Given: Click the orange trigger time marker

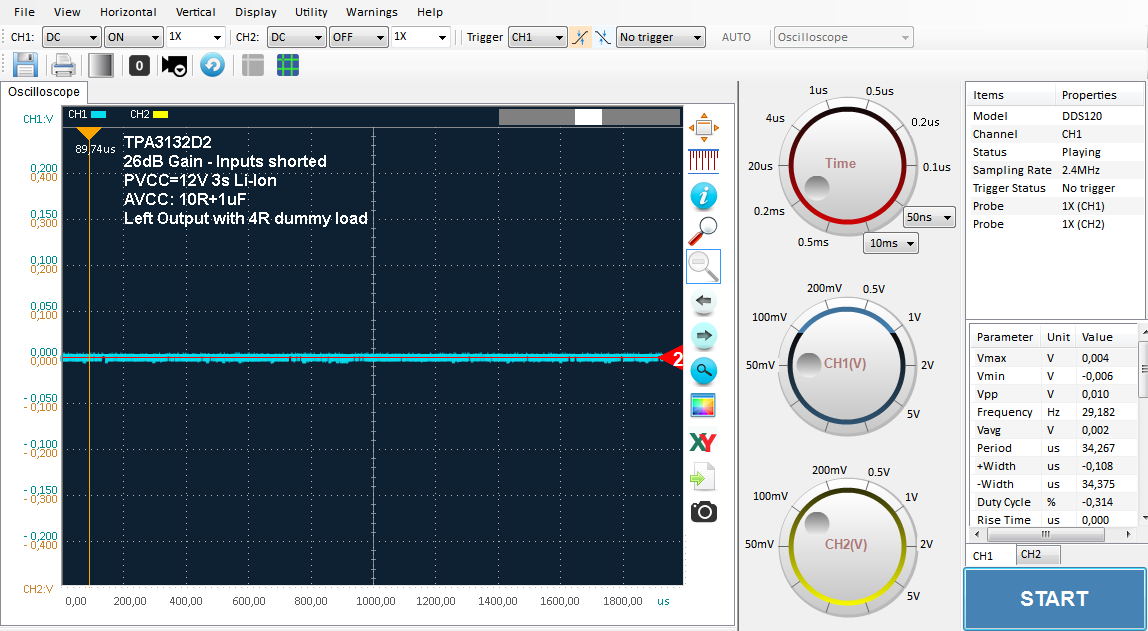Looking at the screenshot, I should [89, 133].
